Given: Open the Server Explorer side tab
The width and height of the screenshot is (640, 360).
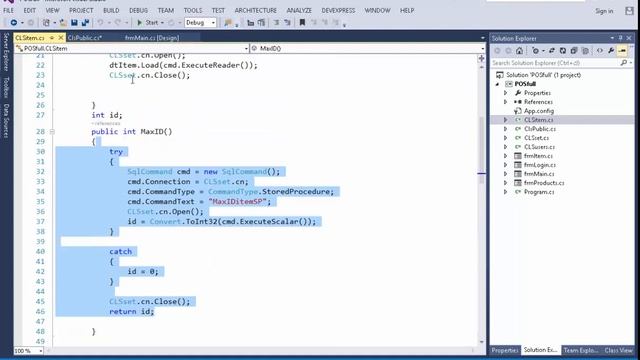Looking at the screenshot, I should click(6, 52).
